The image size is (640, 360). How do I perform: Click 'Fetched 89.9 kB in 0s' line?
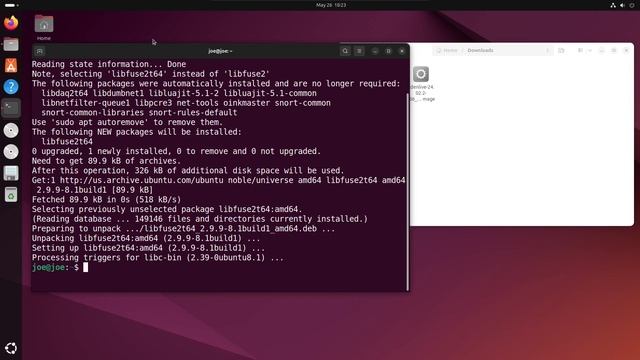[106, 200]
